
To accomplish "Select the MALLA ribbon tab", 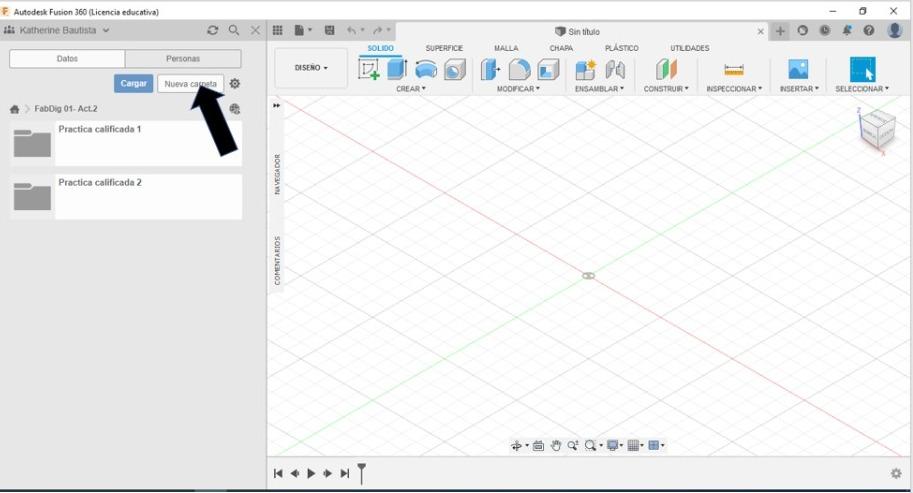I will pyautogui.click(x=506, y=48).
